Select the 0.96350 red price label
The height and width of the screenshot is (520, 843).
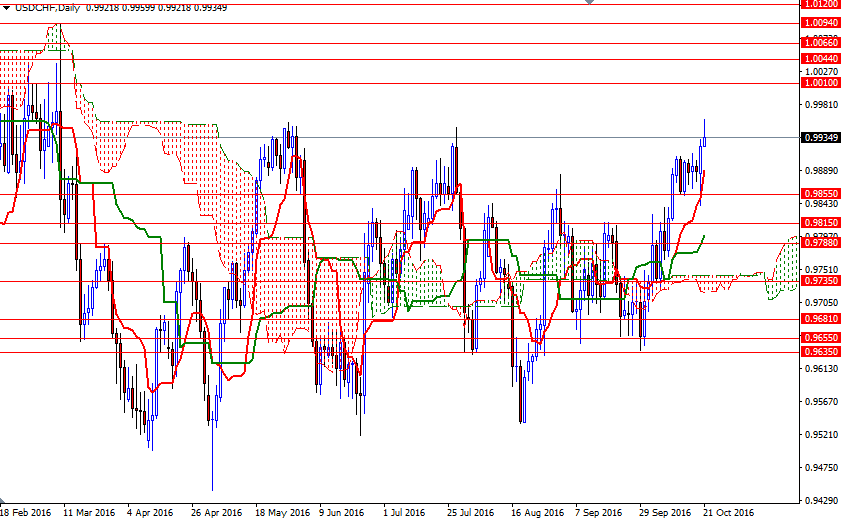coord(820,352)
